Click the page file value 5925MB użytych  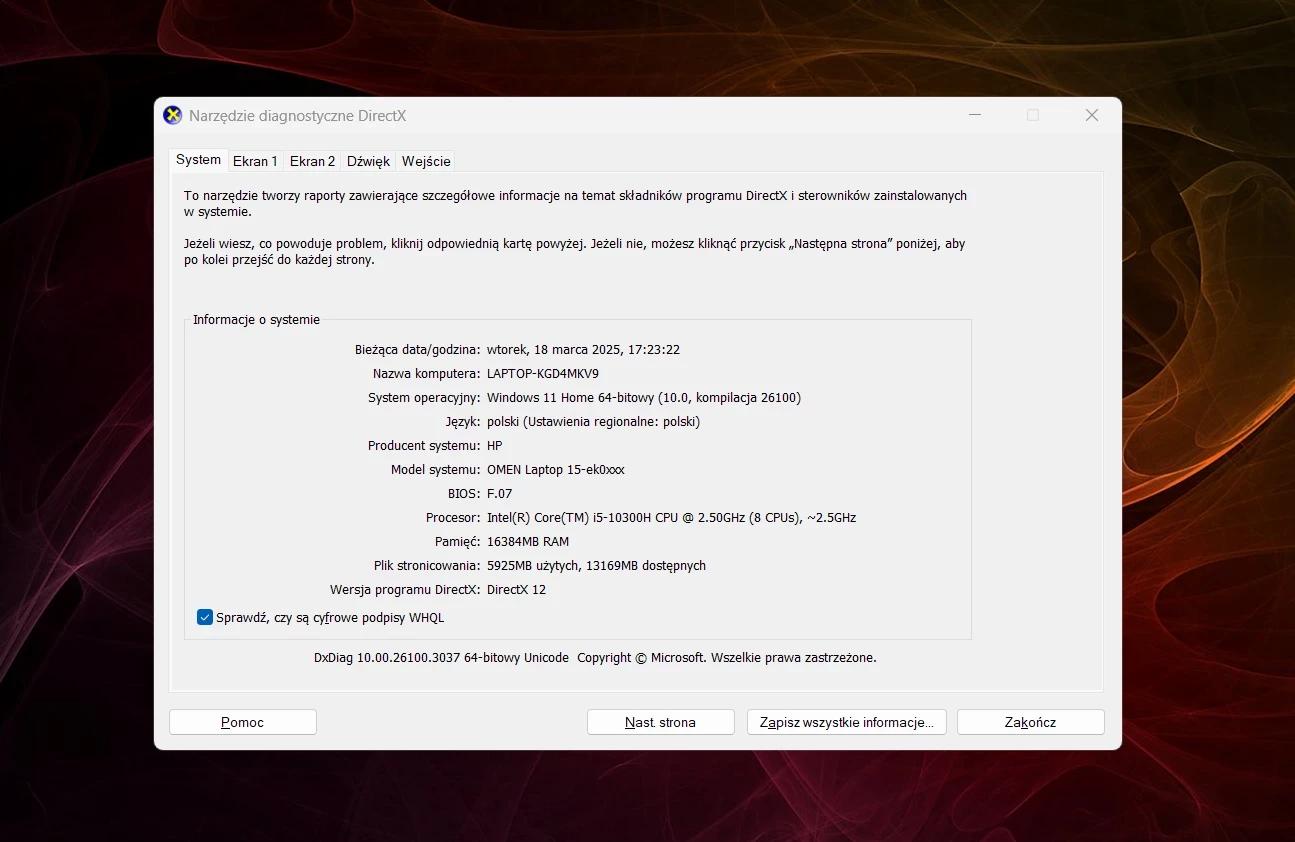coord(597,566)
